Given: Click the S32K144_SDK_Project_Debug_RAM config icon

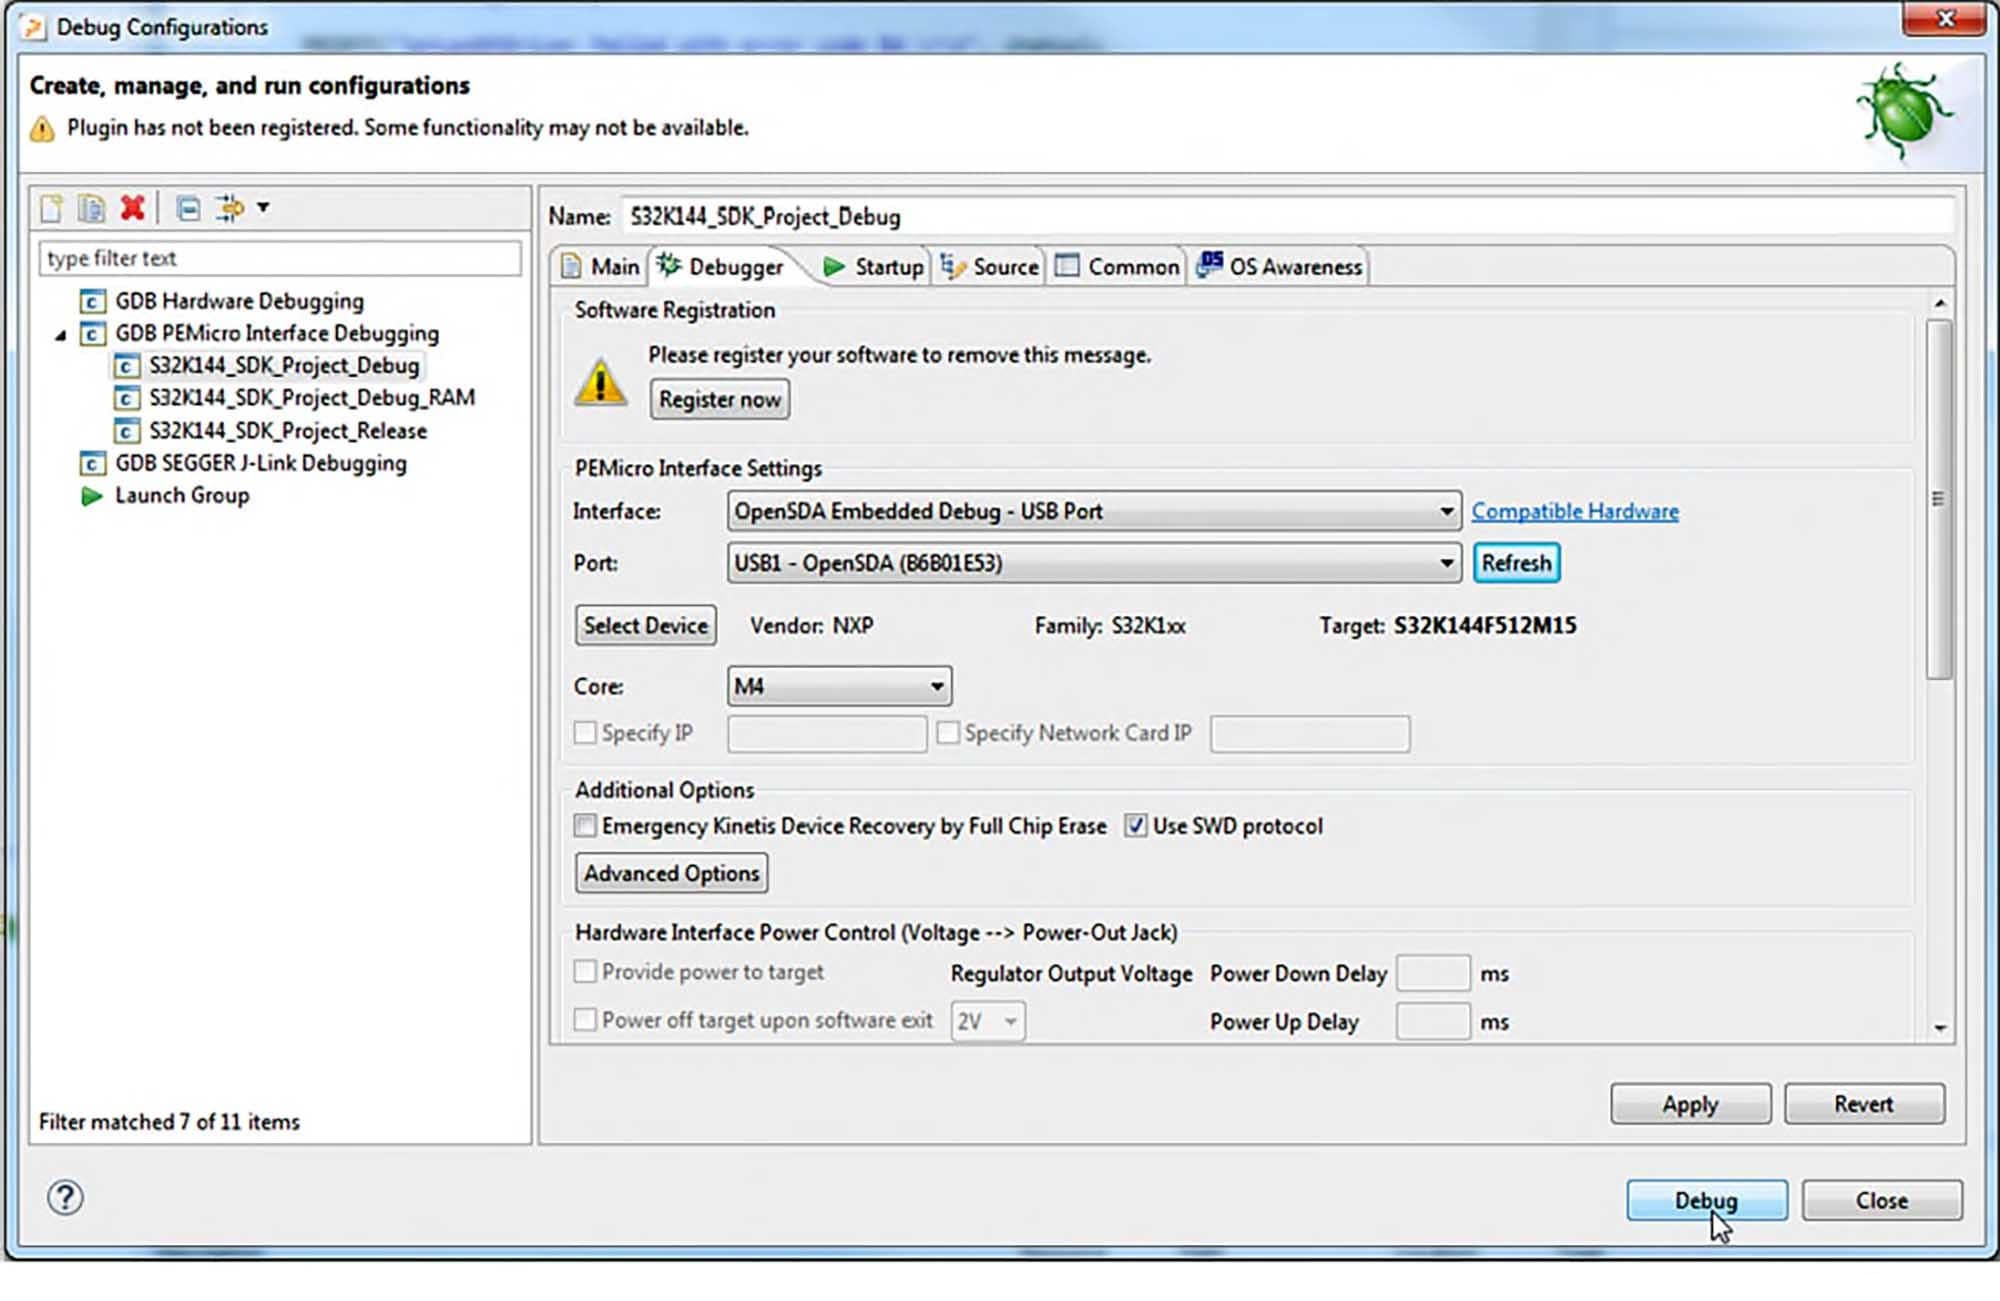Looking at the screenshot, I should (126, 398).
